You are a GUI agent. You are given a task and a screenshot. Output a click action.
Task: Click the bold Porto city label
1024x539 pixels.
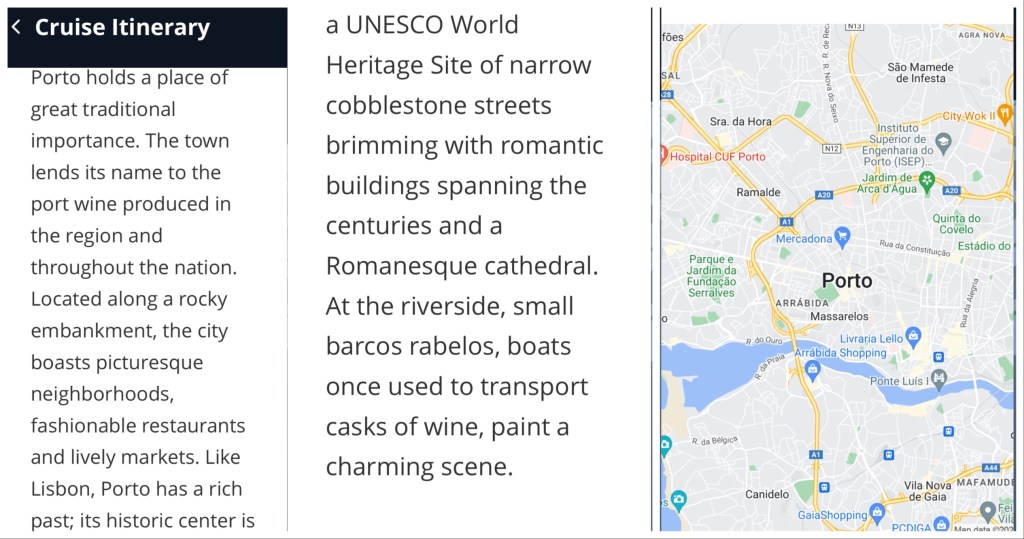[x=846, y=280]
